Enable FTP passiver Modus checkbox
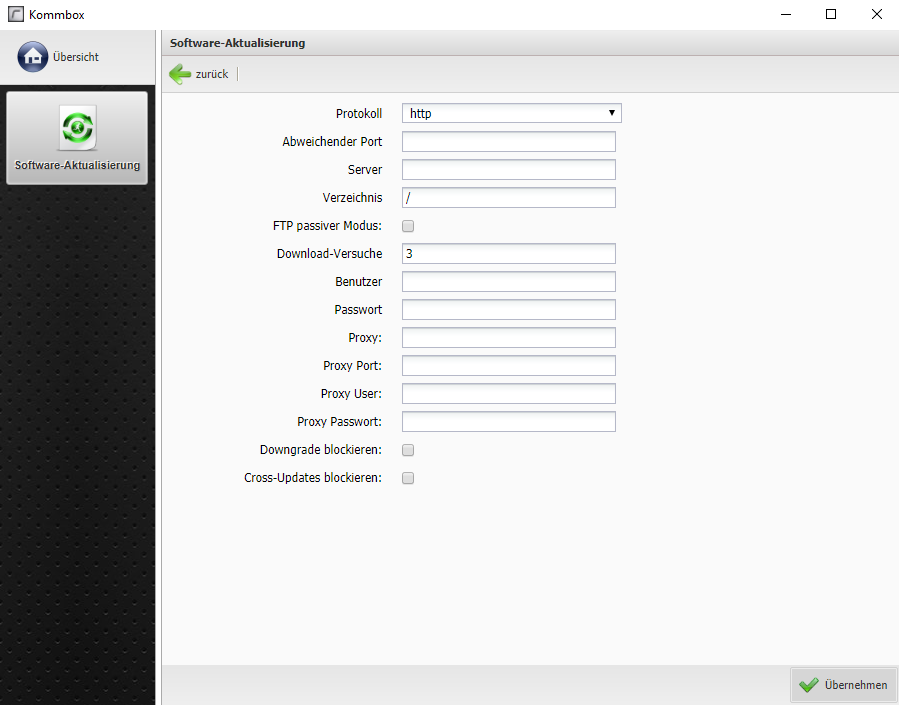Viewport: 899px width, 705px height. tap(408, 226)
